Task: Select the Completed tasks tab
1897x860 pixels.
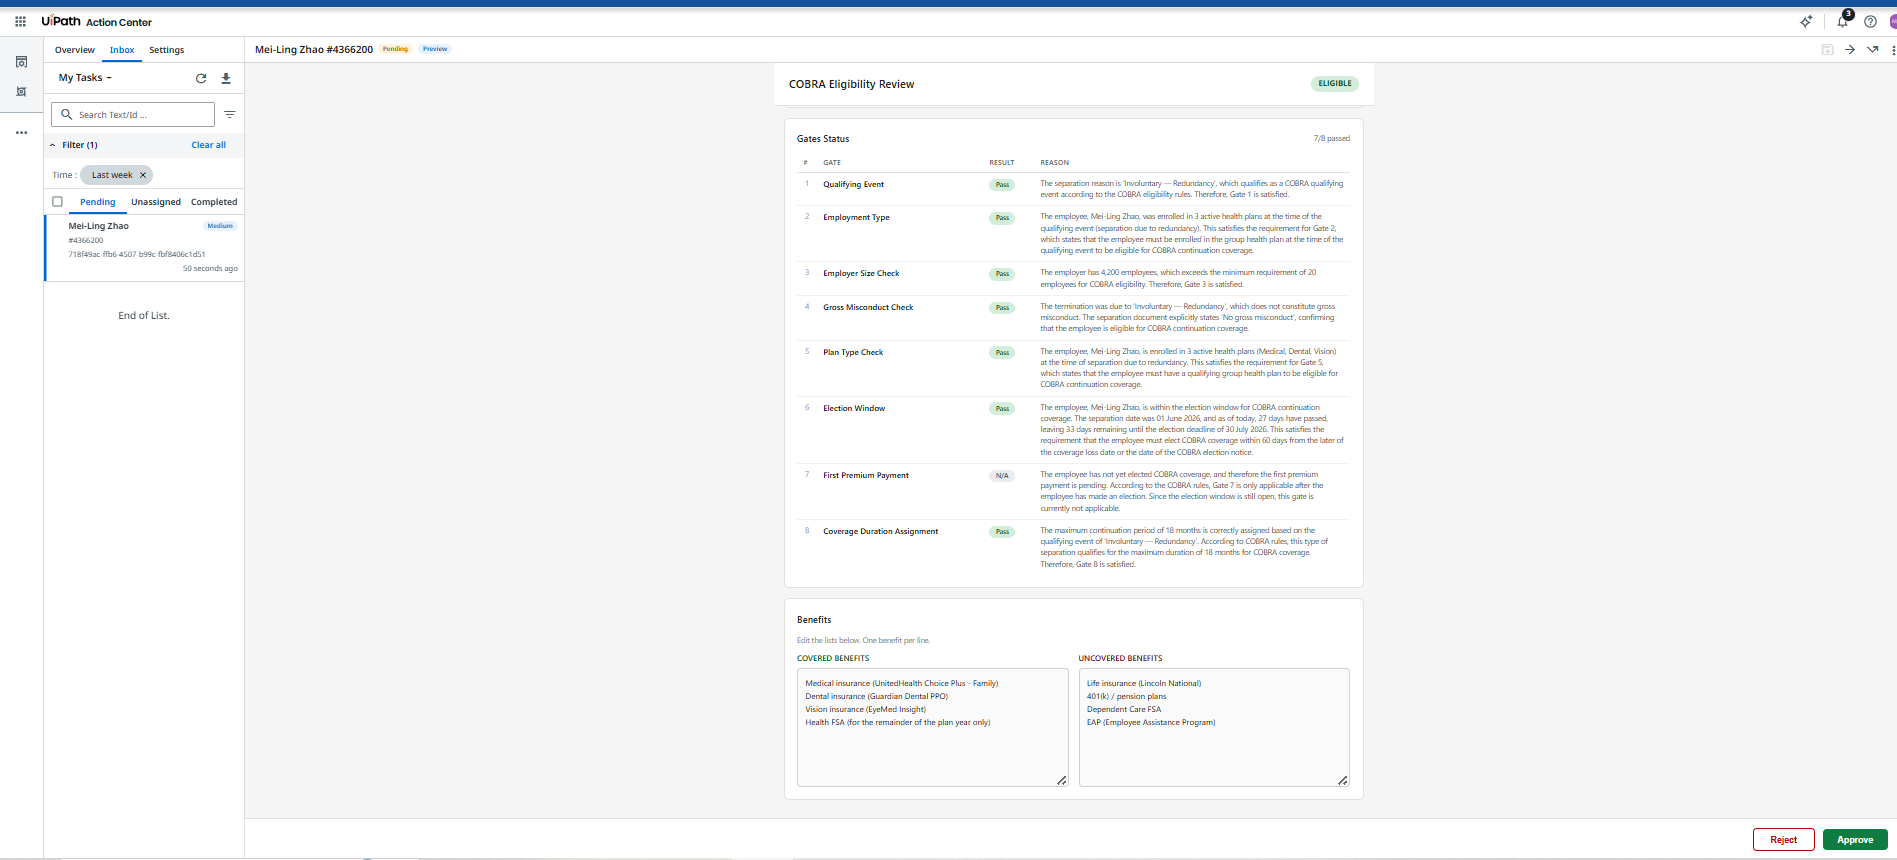Action: pyautogui.click(x=214, y=202)
